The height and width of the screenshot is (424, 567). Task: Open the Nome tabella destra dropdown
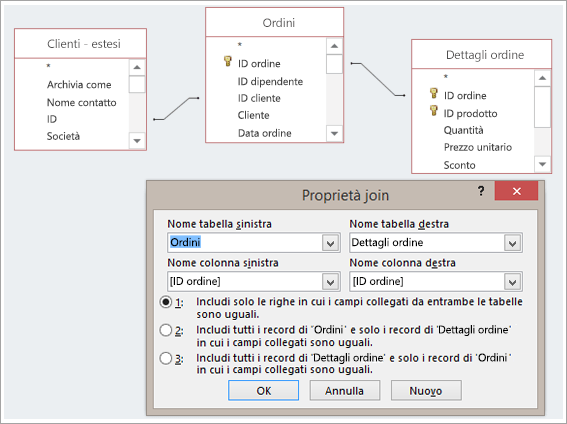(512, 243)
